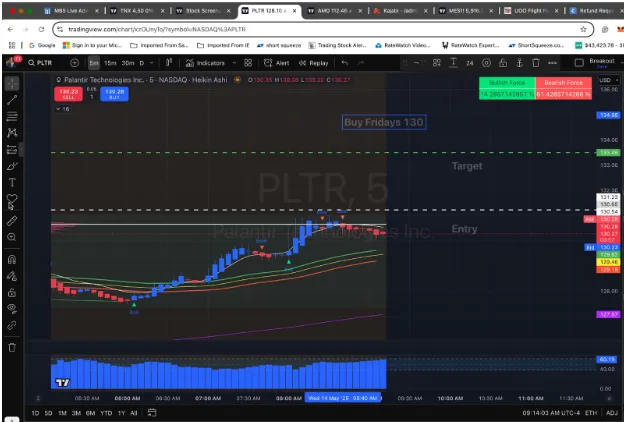Click the floating toolbar lock icon

[x=503, y=63]
